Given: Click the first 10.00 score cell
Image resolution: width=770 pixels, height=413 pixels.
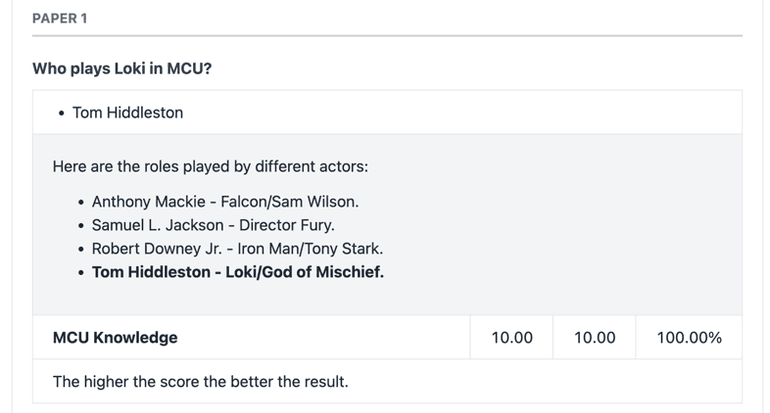Looking at the screenshot, I should point(512,337).
